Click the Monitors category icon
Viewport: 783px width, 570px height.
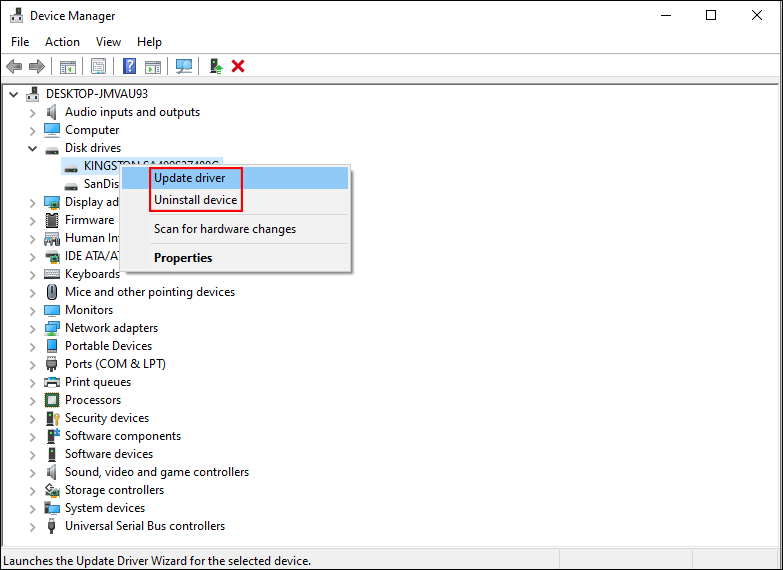click(52, 310)
